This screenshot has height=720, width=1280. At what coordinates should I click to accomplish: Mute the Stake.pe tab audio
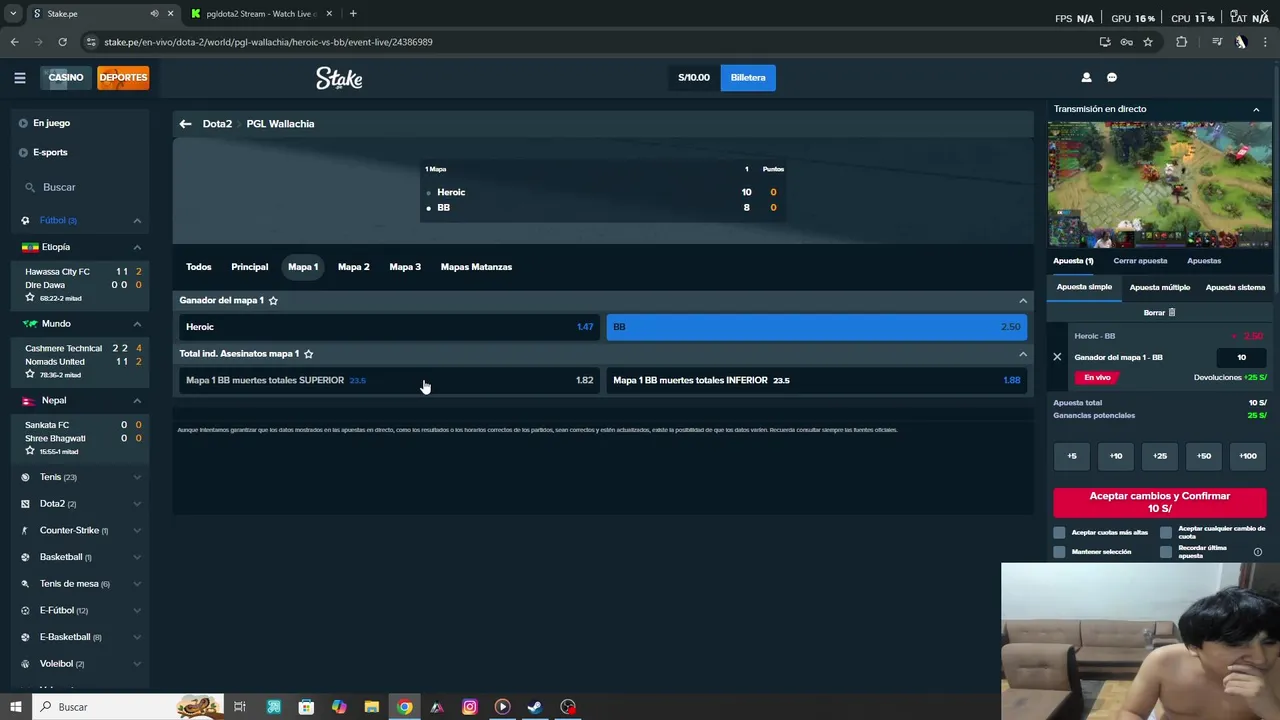(x=154, y=13)
